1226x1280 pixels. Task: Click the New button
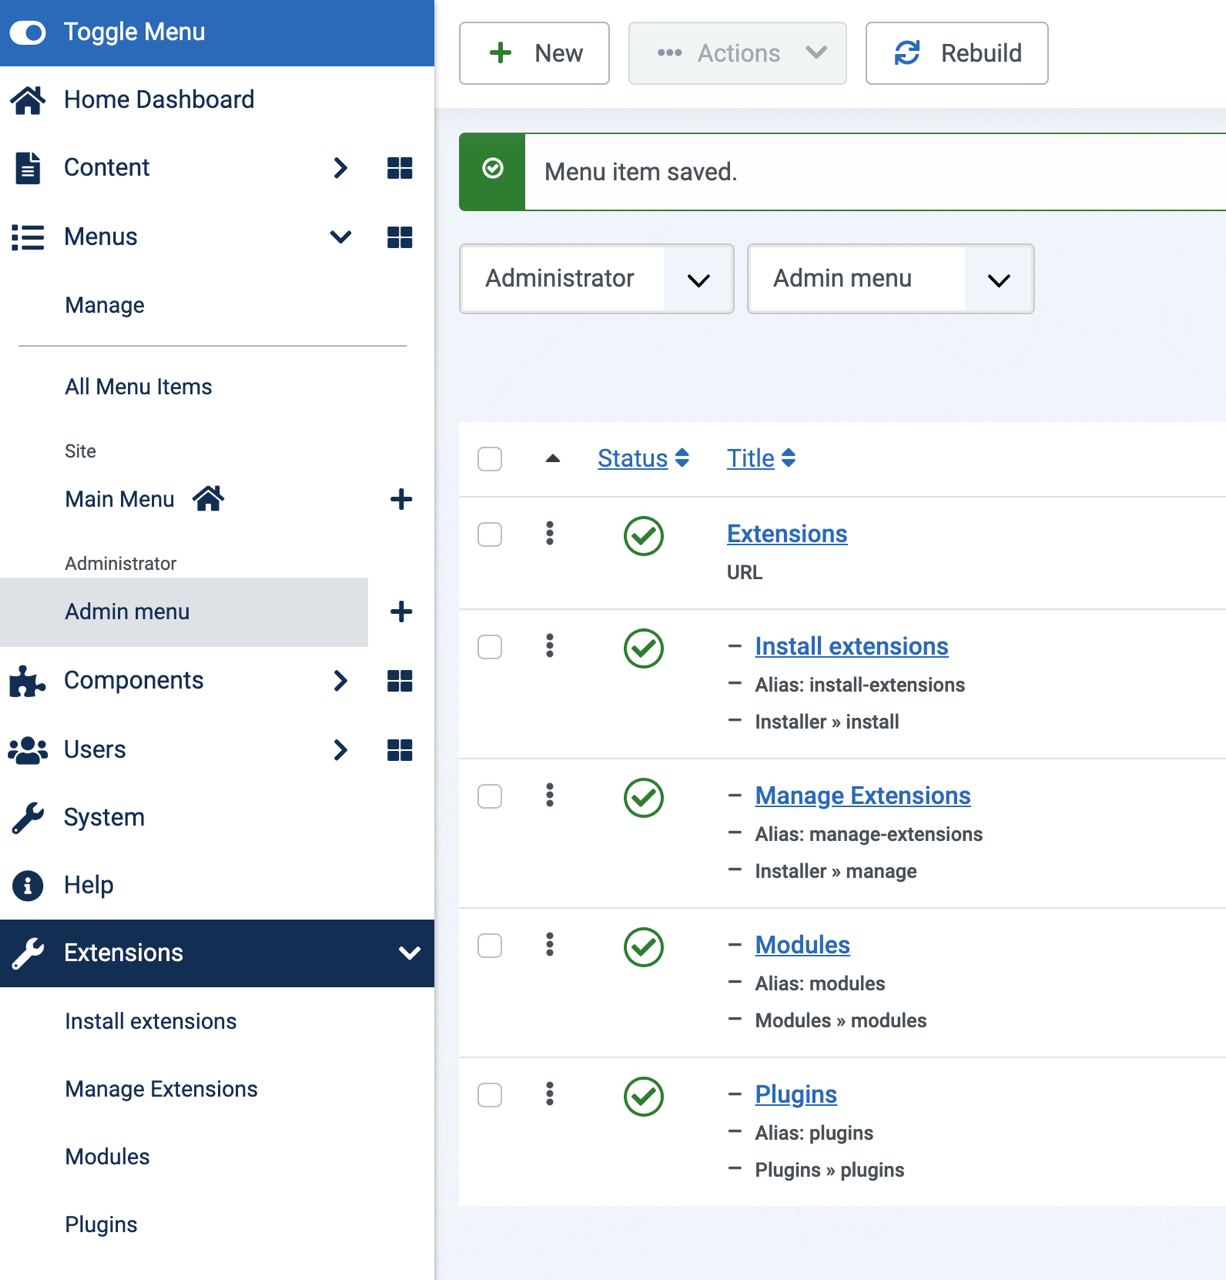[535, 53]
